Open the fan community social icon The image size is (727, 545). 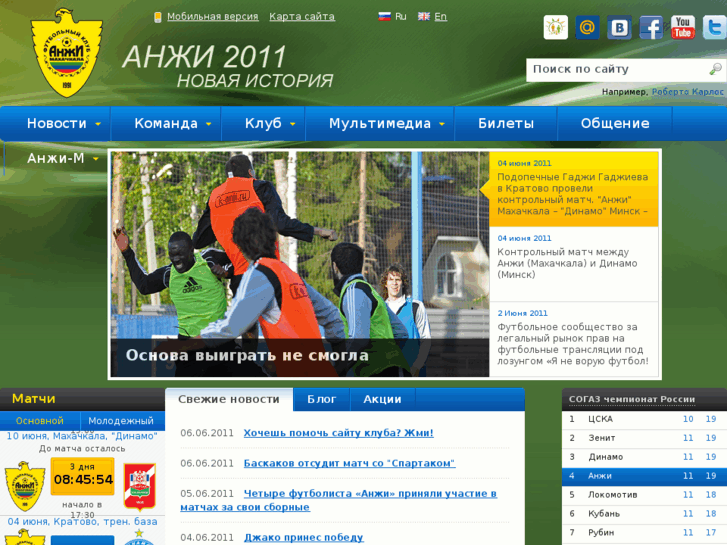coord(555,27)
